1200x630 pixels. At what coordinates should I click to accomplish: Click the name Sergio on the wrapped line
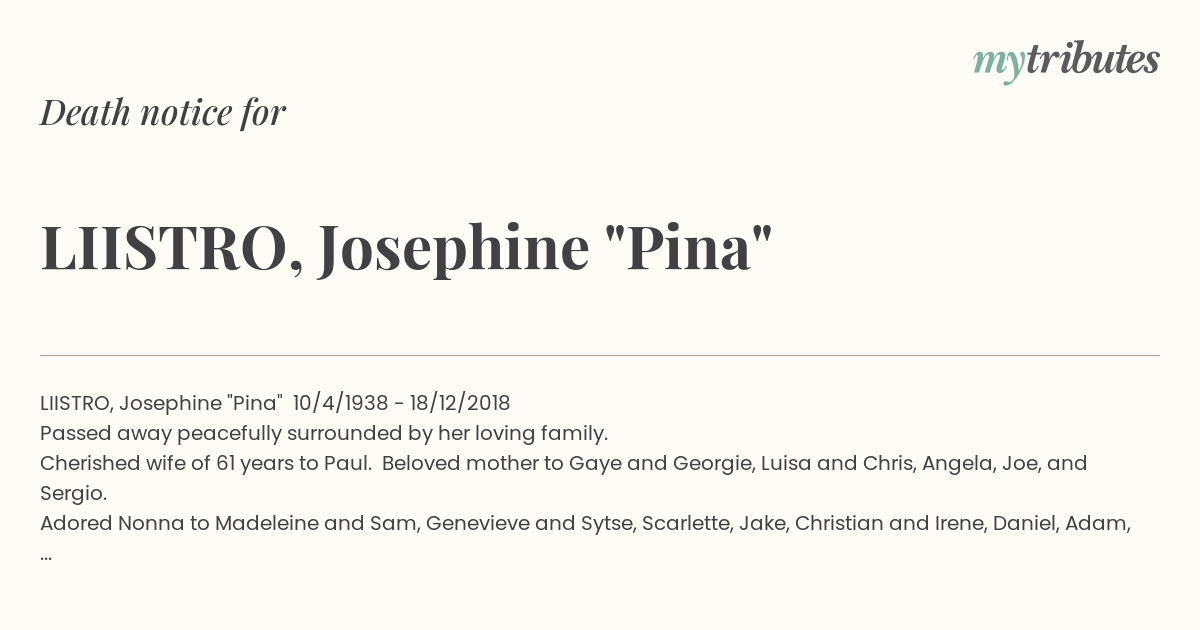73,493
